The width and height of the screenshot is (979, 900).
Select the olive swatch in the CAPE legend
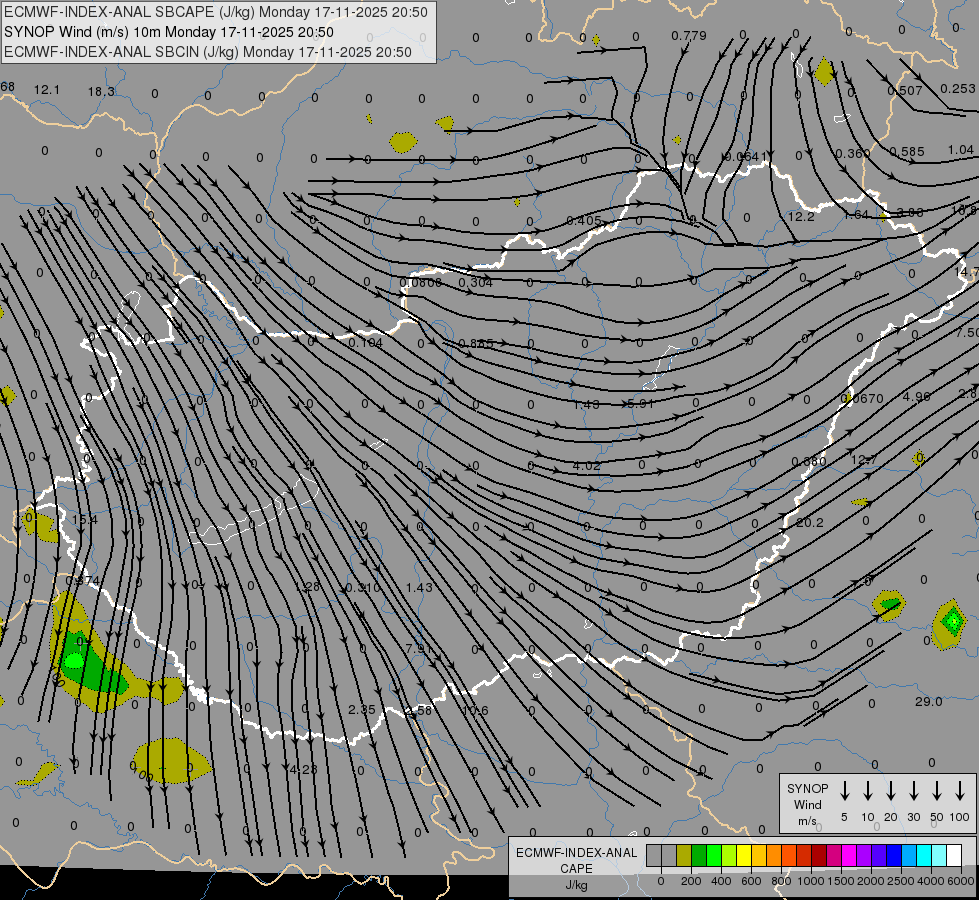(684, 856)
